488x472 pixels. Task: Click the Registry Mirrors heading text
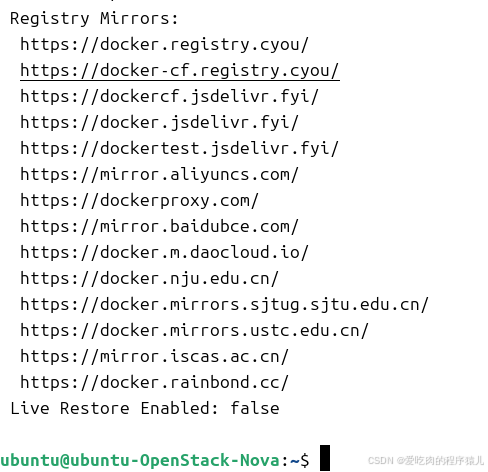coord(94,19)
